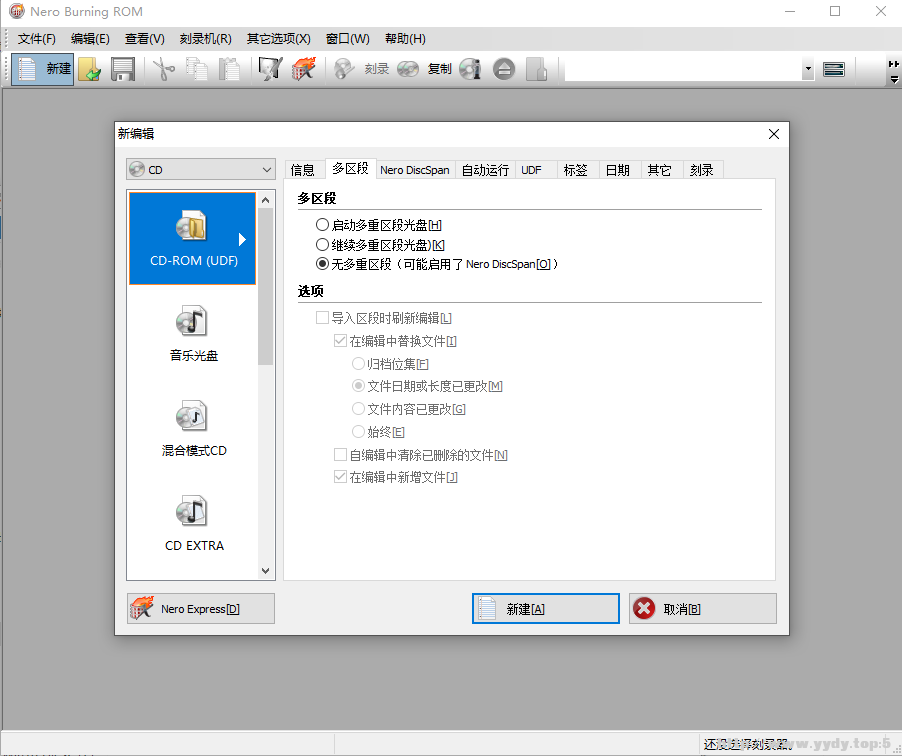Click the Copy pages icon in the toolbar
Viewport: 902px width, 756px height.
pos(197,69)
